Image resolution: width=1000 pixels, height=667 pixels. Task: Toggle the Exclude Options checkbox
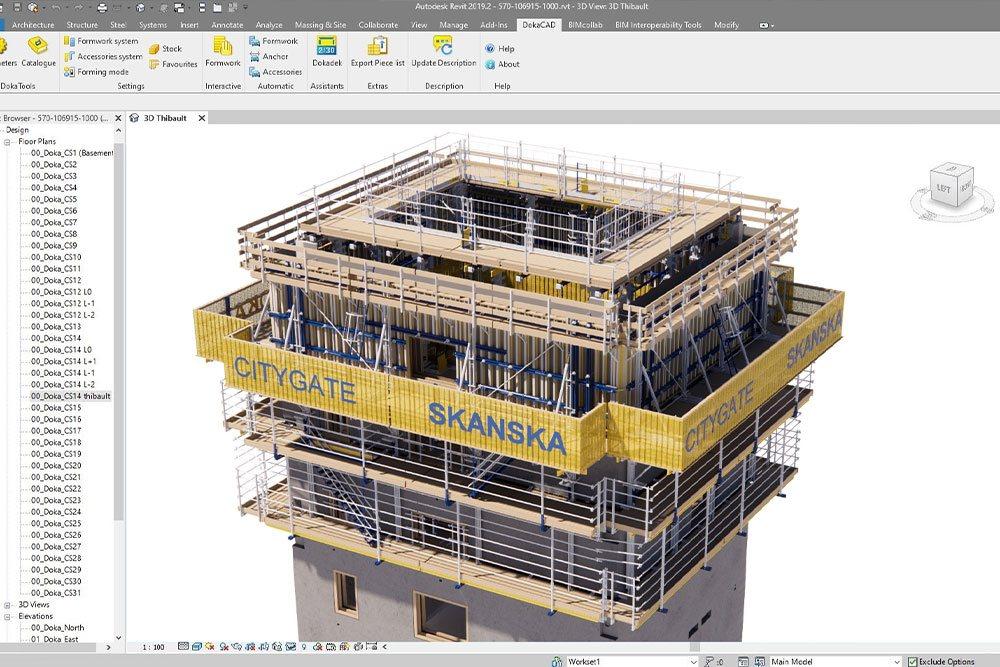[912, 661]
